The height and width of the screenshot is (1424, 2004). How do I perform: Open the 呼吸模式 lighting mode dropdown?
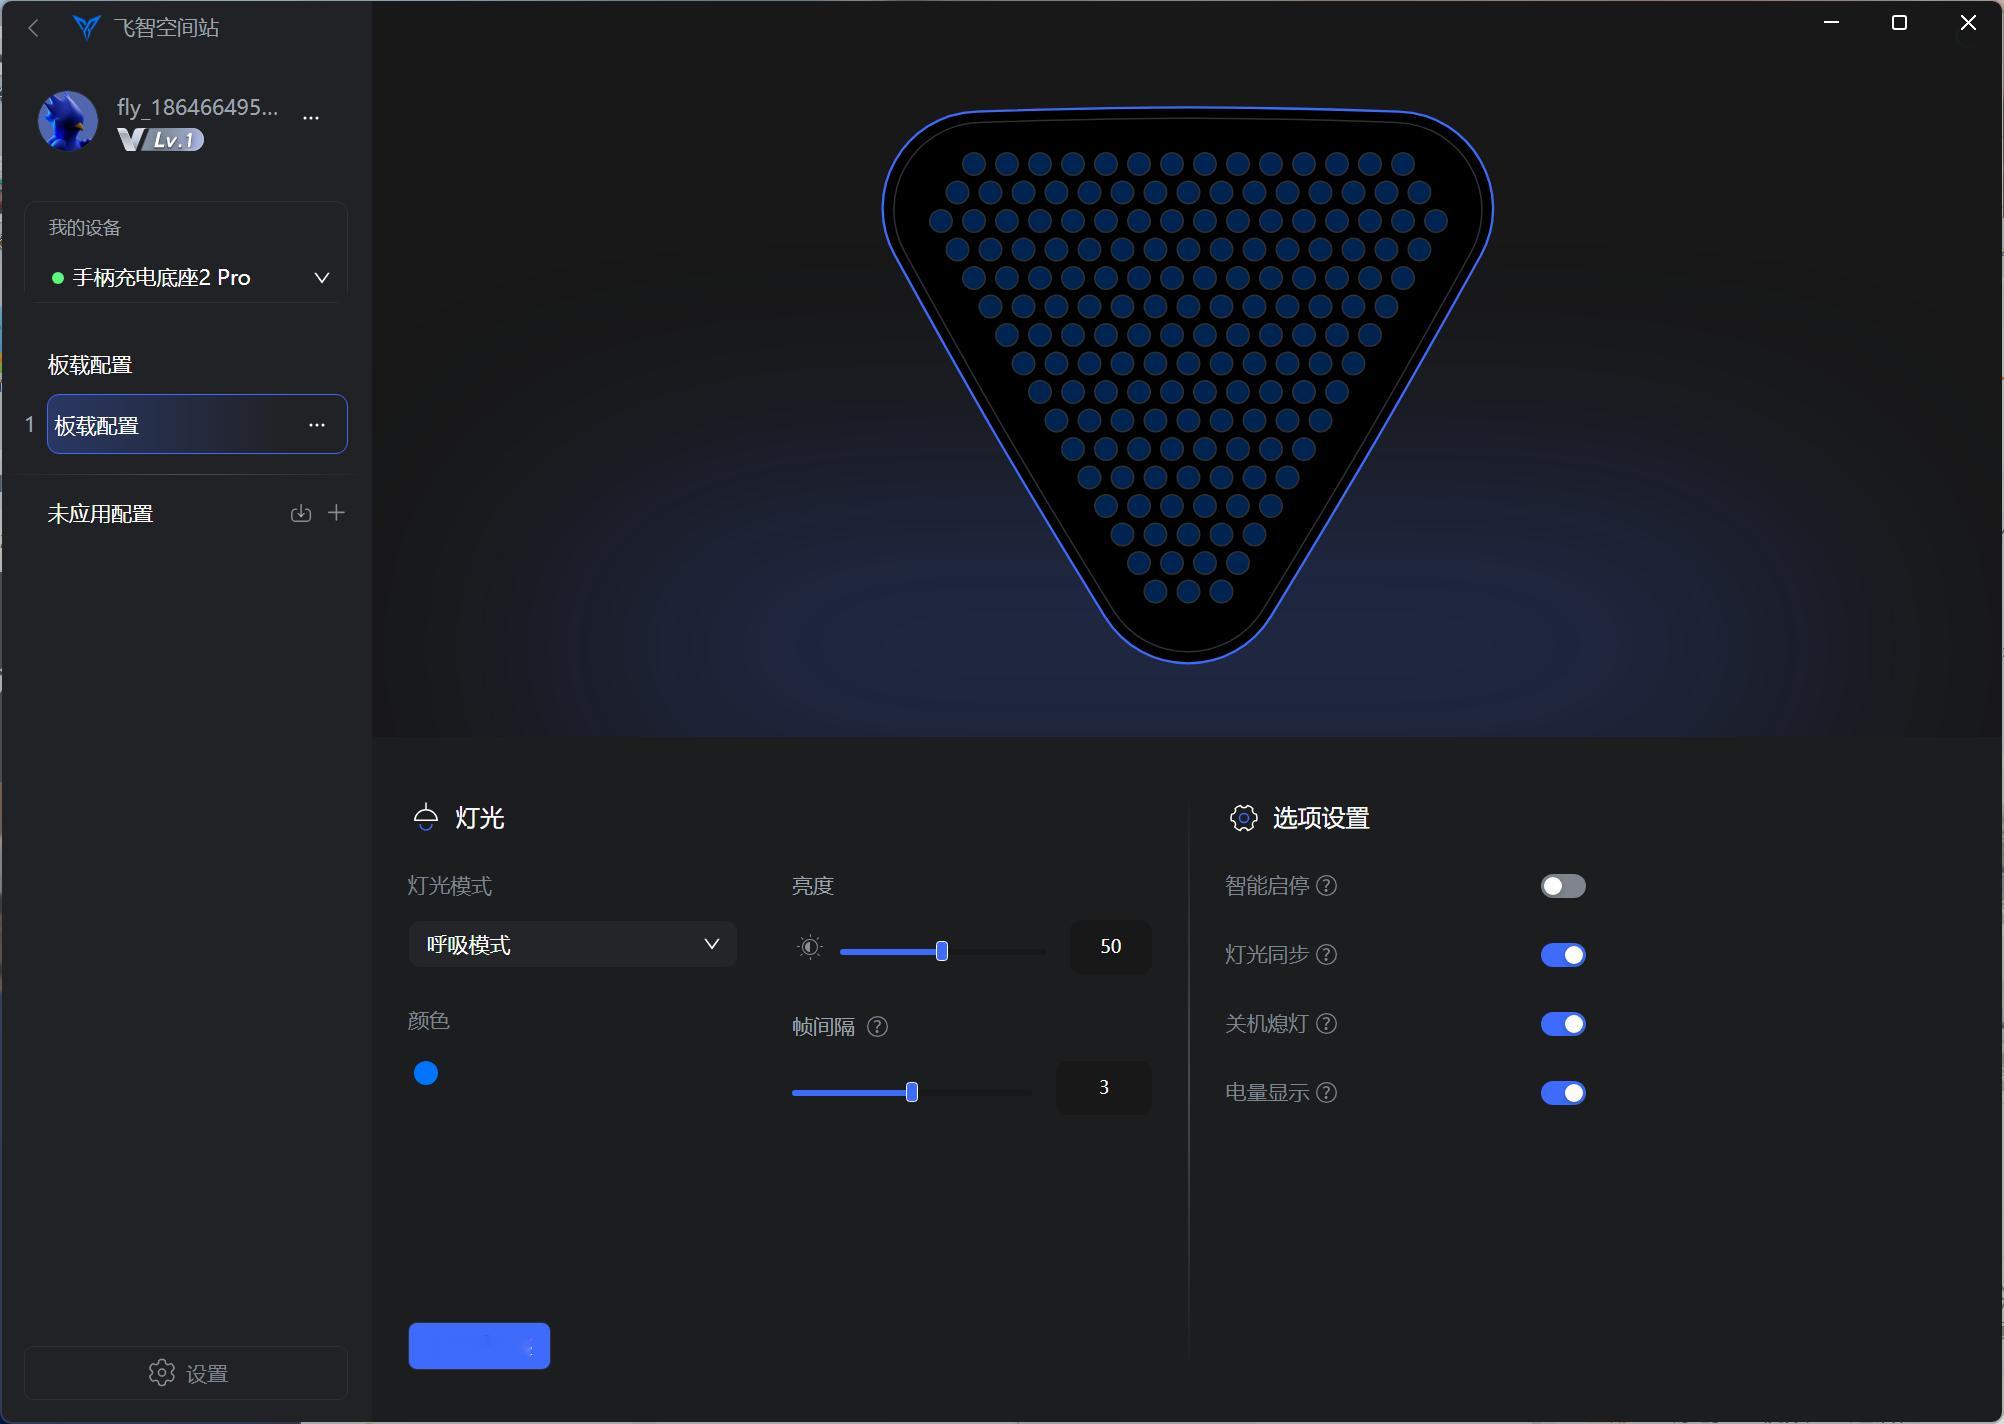tap(572, 944)
